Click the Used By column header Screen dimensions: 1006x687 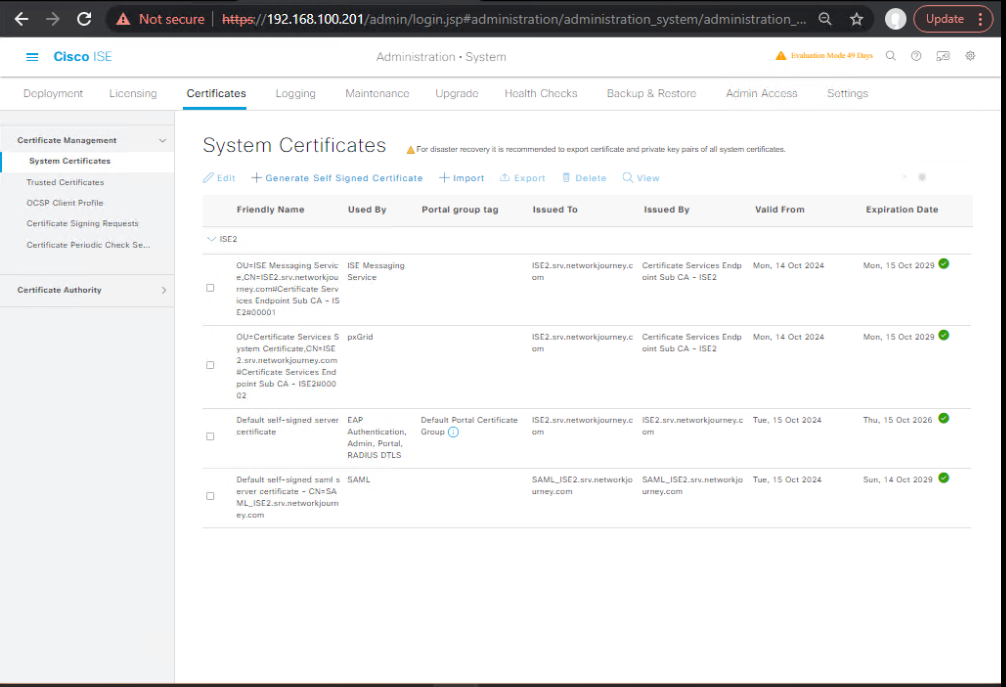click(367, 210)
